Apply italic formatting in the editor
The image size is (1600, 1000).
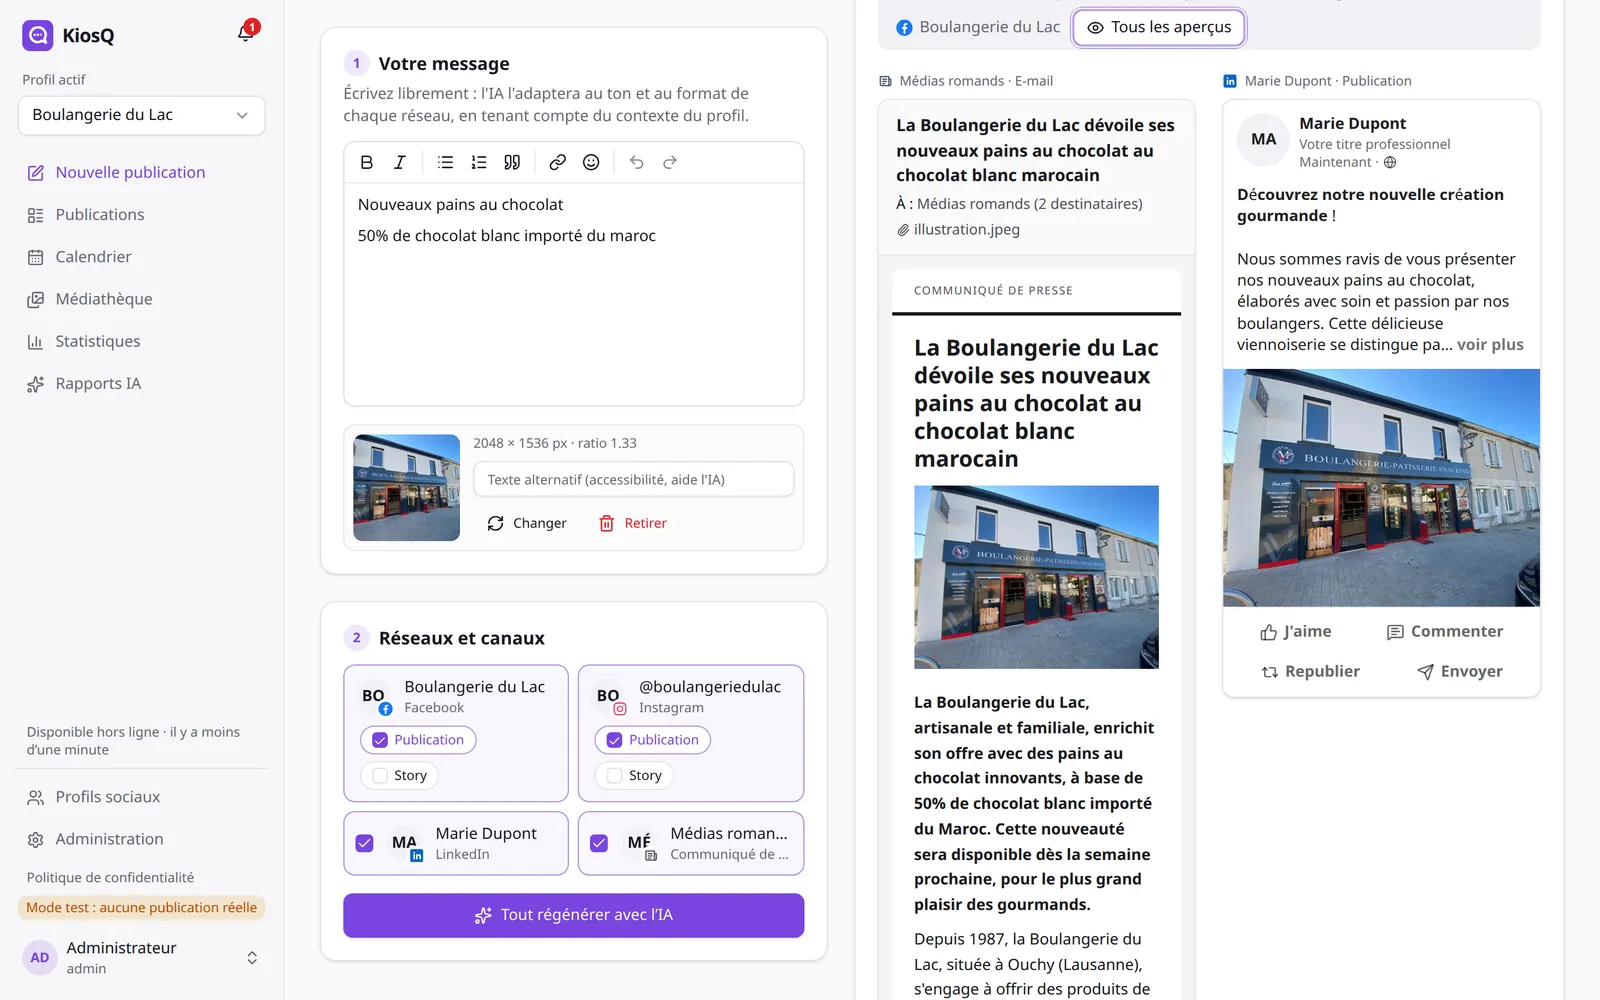click(399, 162)
